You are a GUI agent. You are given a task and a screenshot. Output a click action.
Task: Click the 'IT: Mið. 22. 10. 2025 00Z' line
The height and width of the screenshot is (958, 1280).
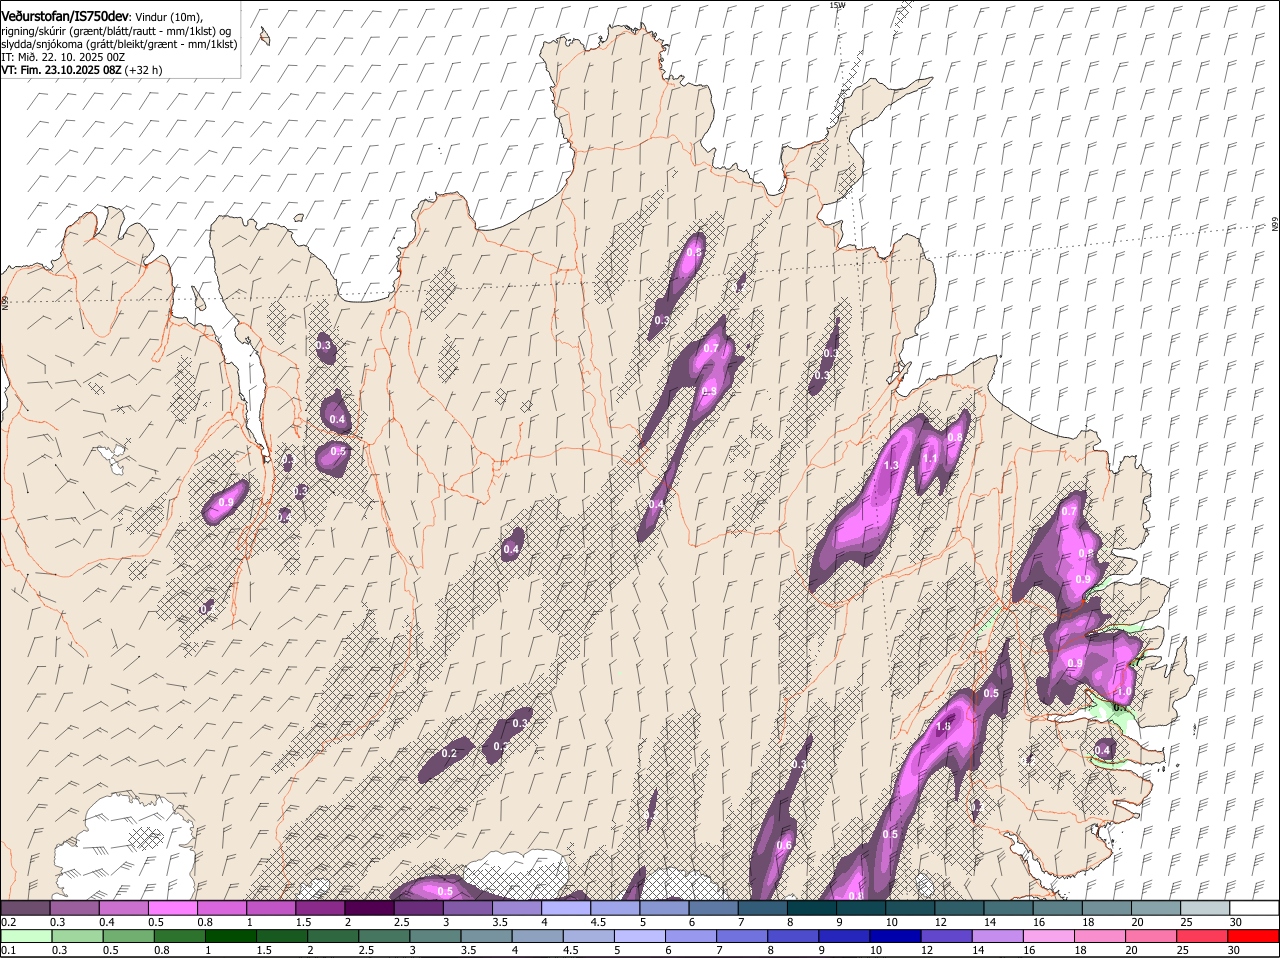click(x=63, y=57)
